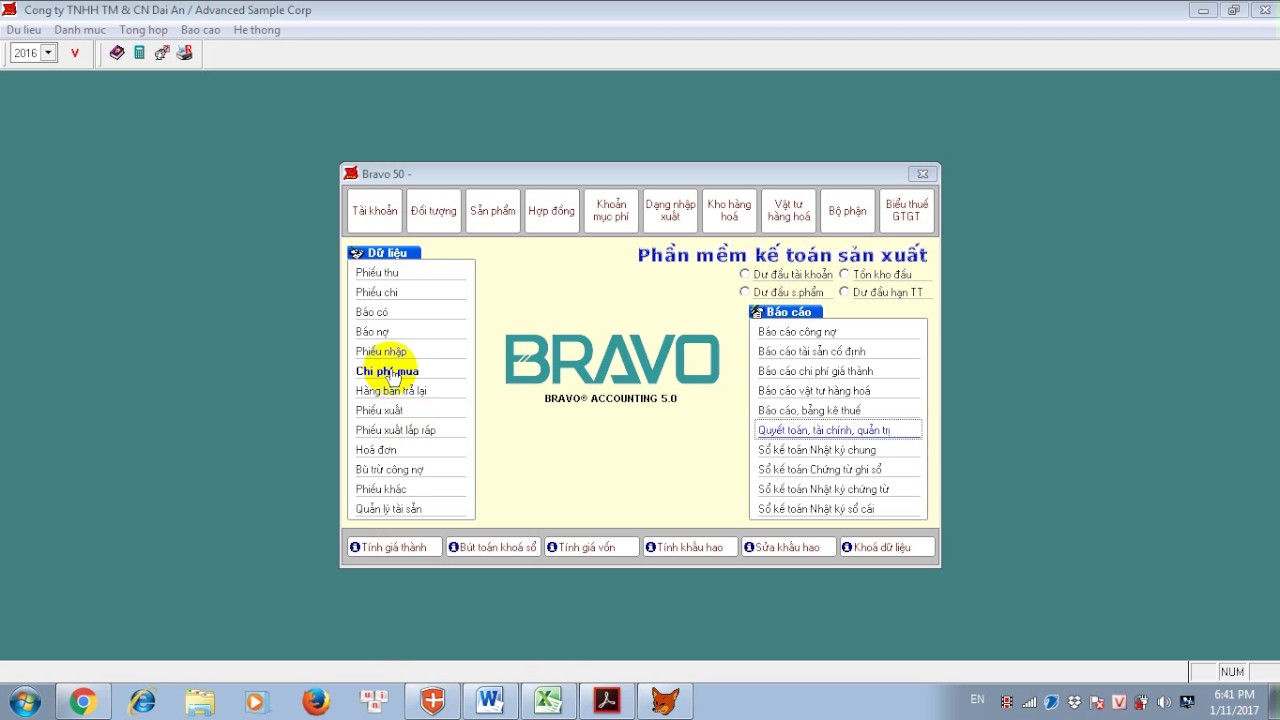Open Microsoft Excel from the taskbar
The width and height of the screenshot is (1280, 720).
pyautogui.click(x=548, y=702)
